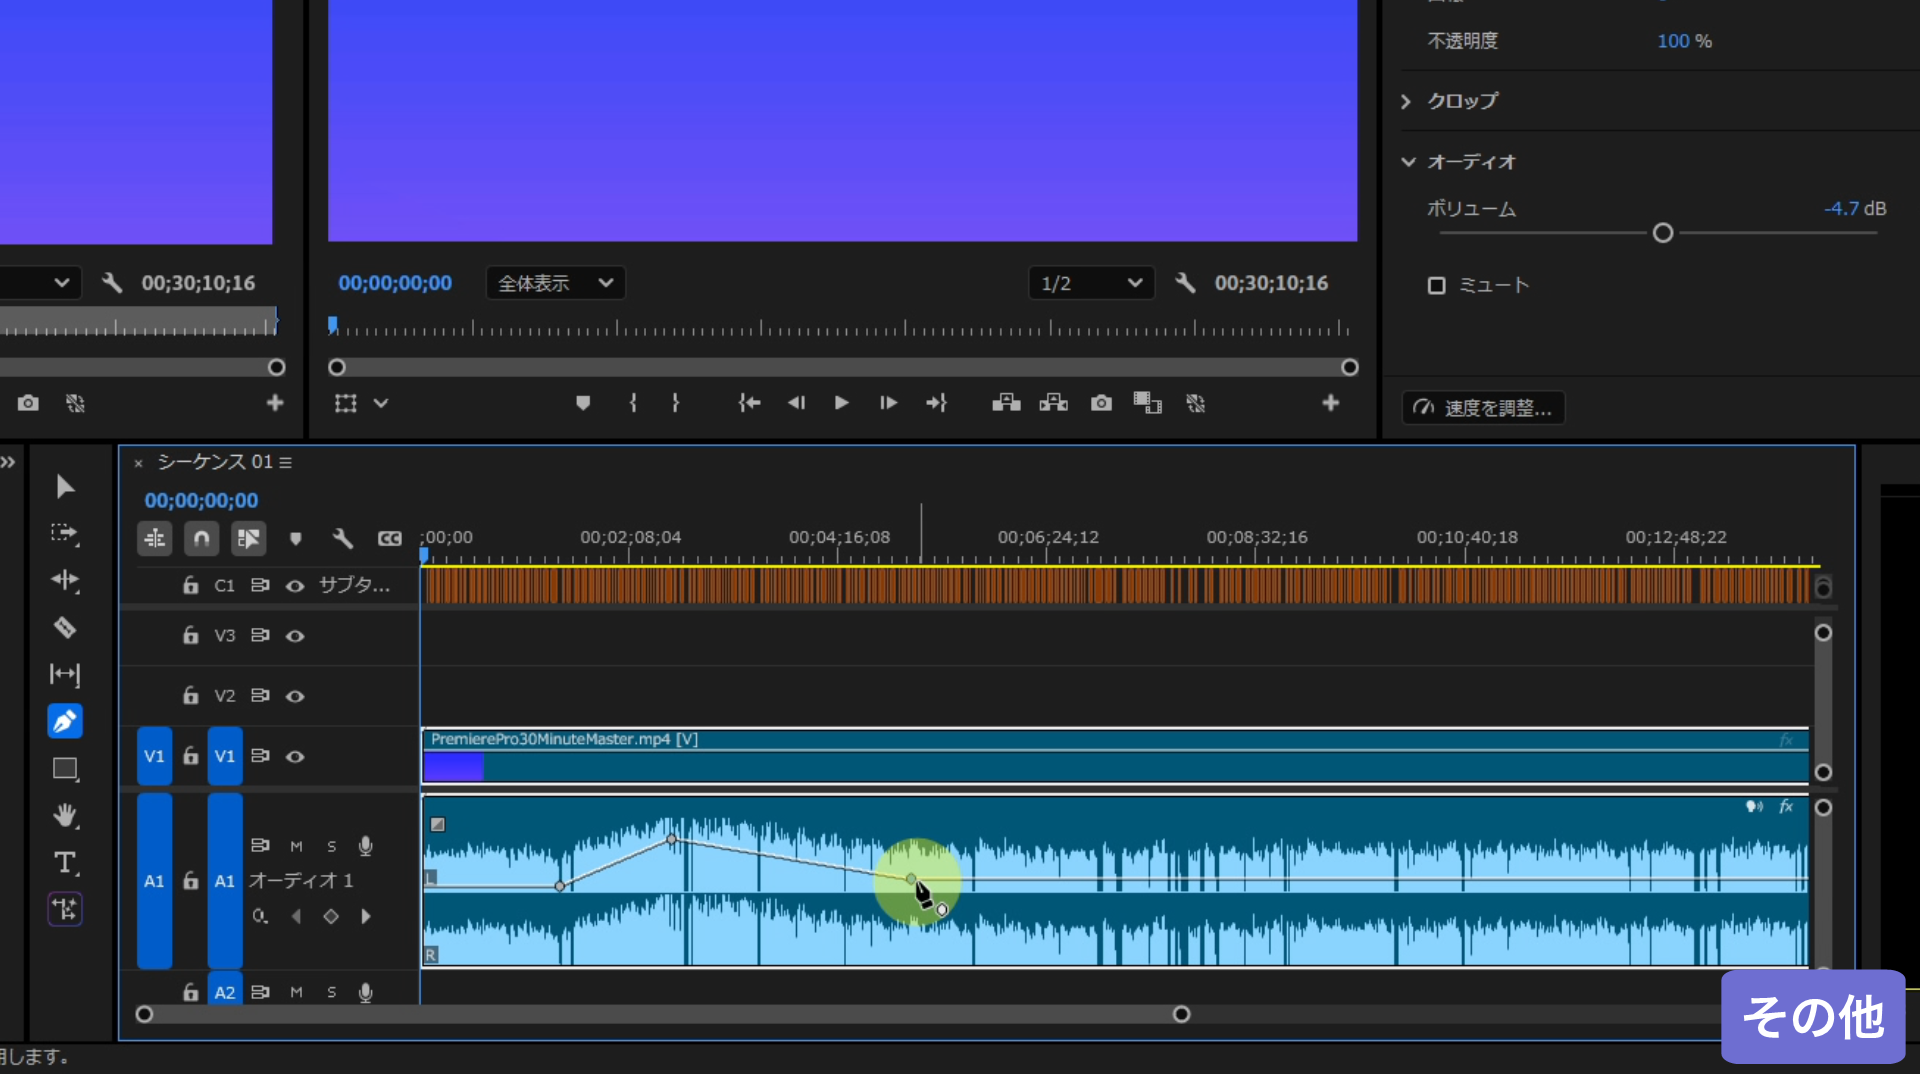Viewport: 1920px width, 1080px height.
Task: Click the 速度を調整... button
Action: coord(1483,408)
